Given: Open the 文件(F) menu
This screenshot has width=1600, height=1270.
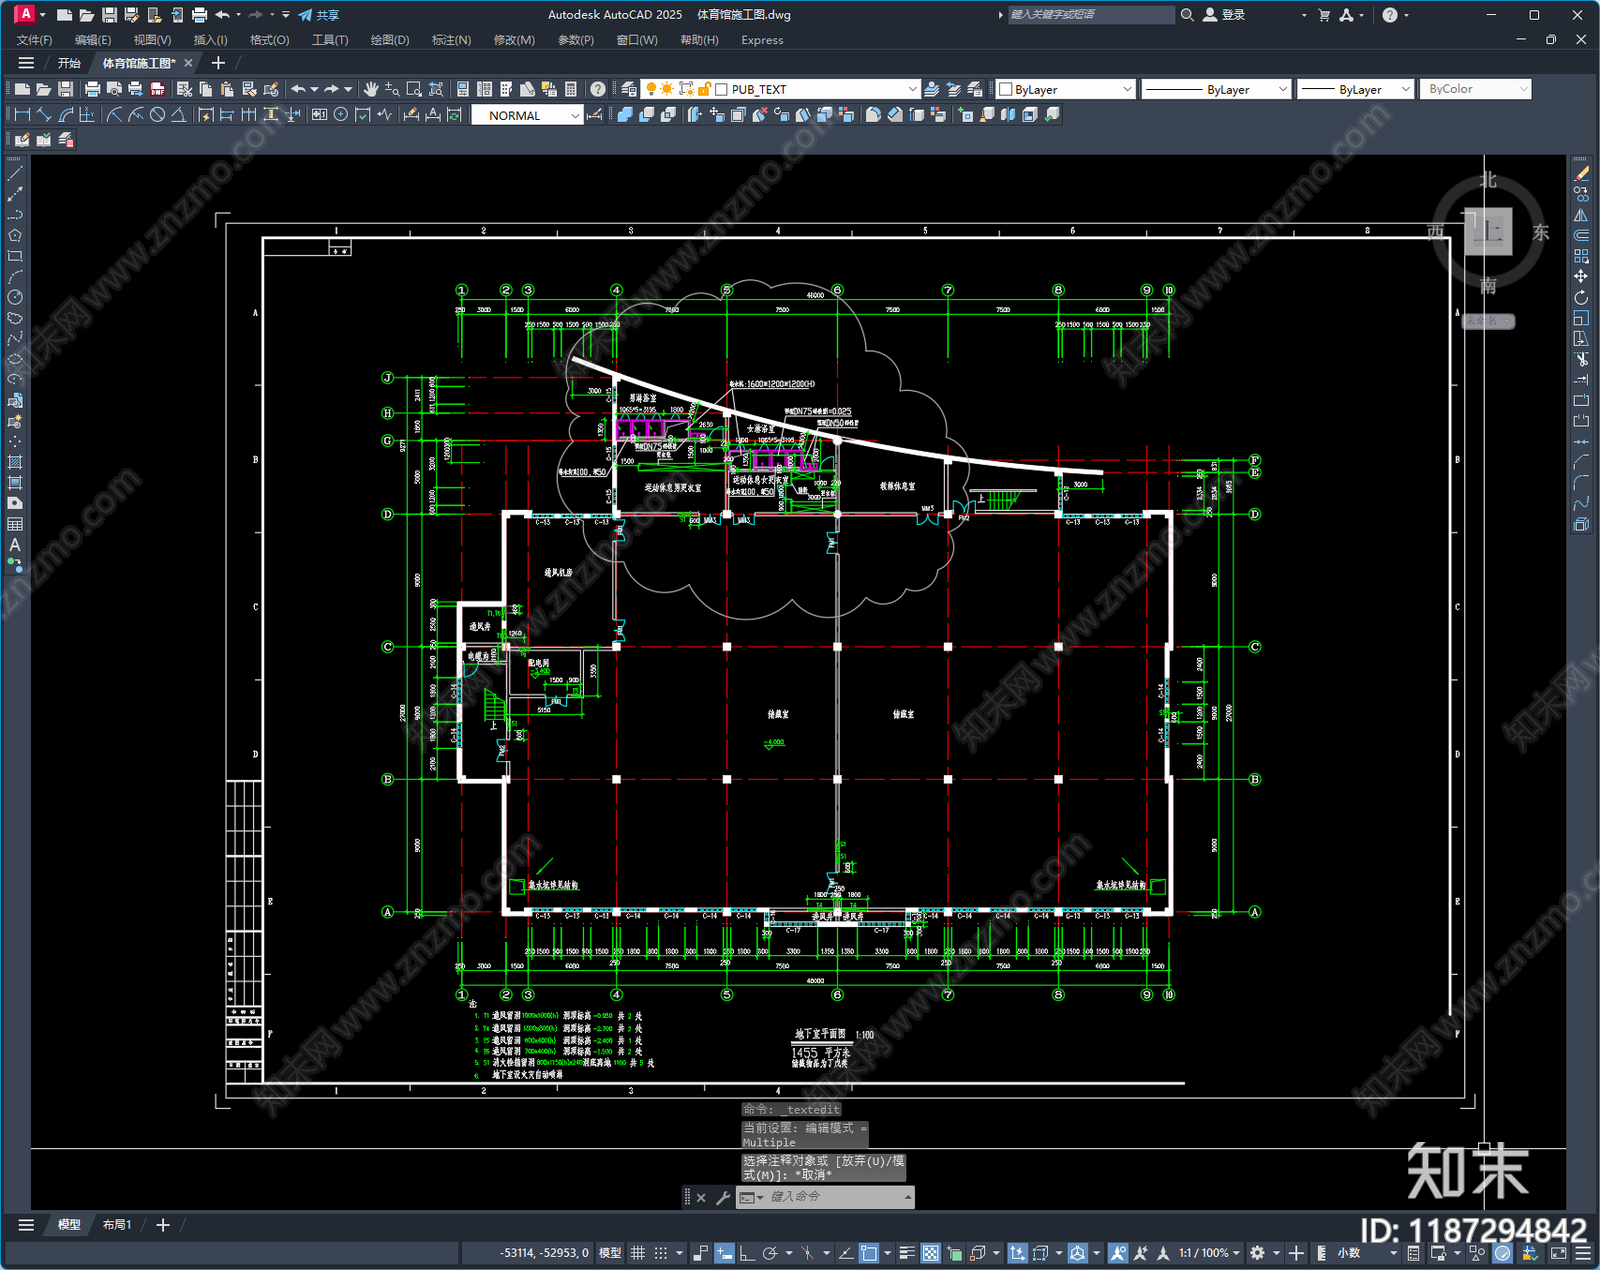Looking at the screenshot, I should point(34,40).
